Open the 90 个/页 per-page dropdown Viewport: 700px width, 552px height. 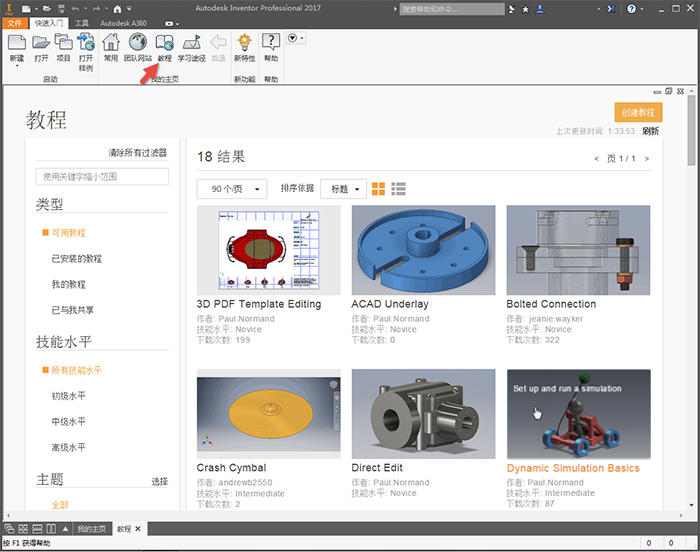point(232,189)
